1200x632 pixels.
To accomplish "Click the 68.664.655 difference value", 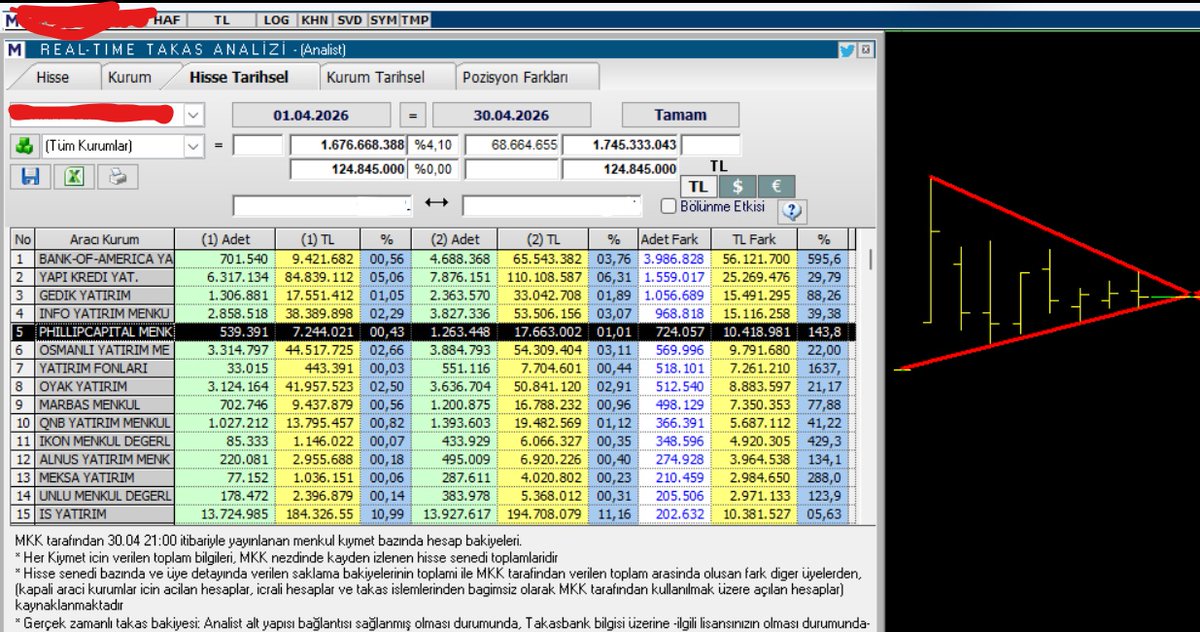I will point(512,145).
